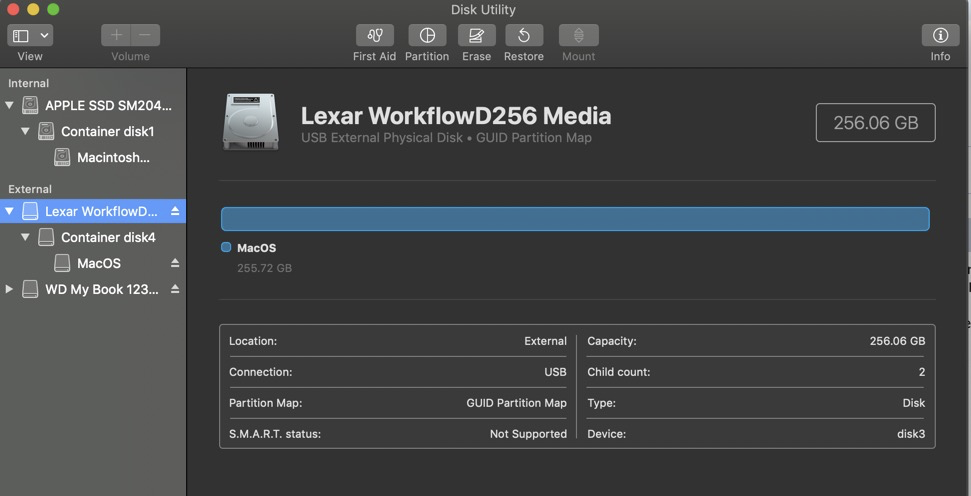Viewport: 971px width, 496px height.
Task: Open the View sidebar options button
Action: 30,35
